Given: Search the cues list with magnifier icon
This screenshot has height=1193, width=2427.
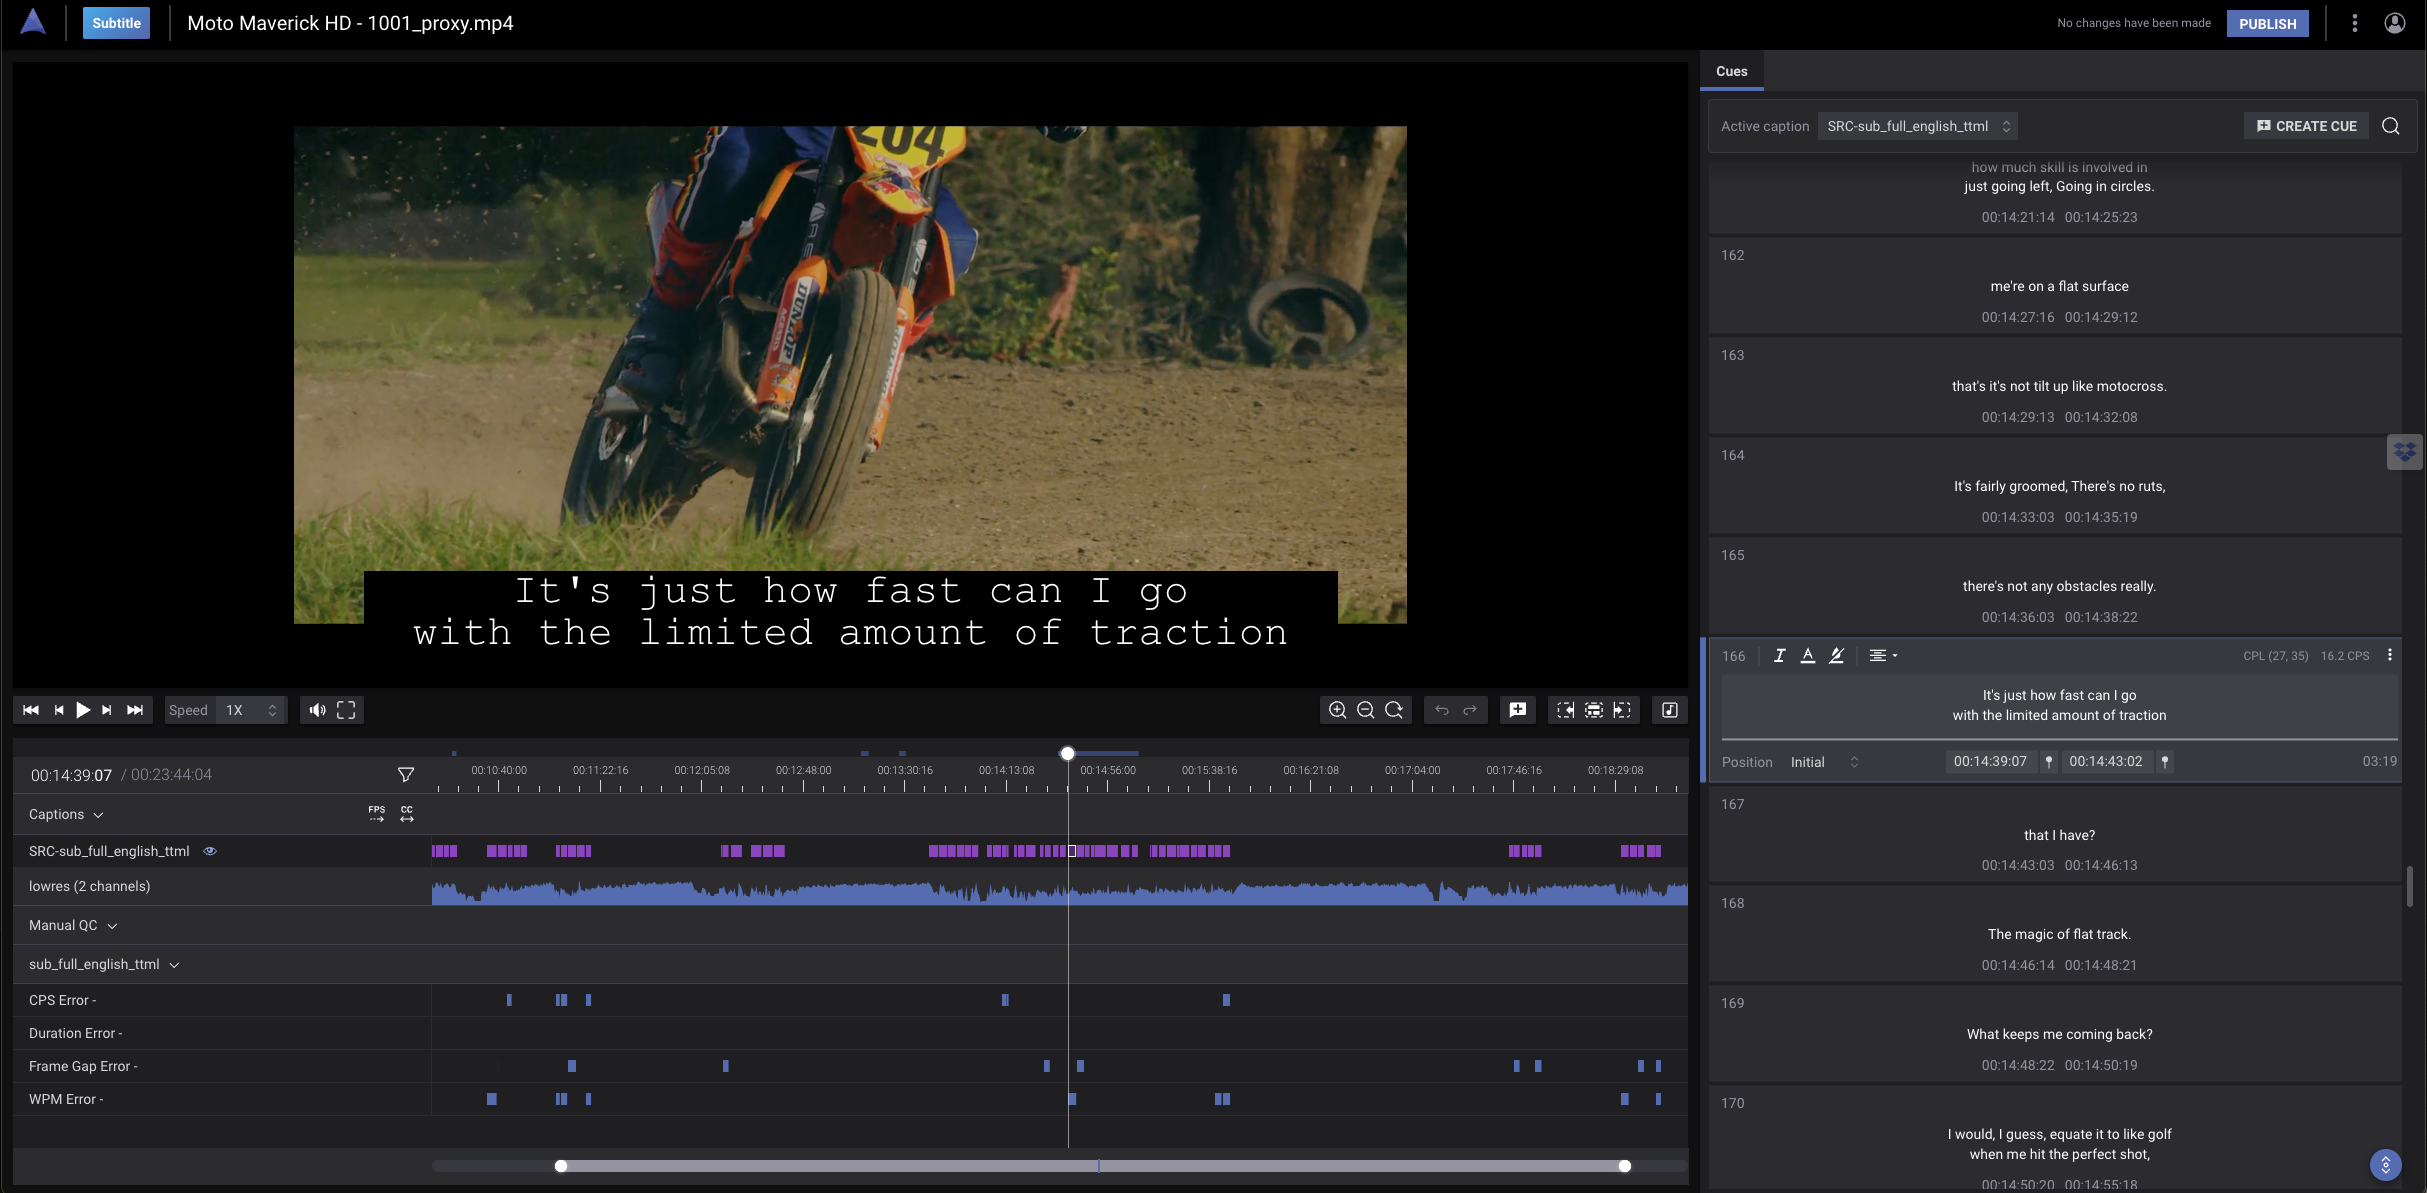Looking at the screenshot, I should (2390, 126).
